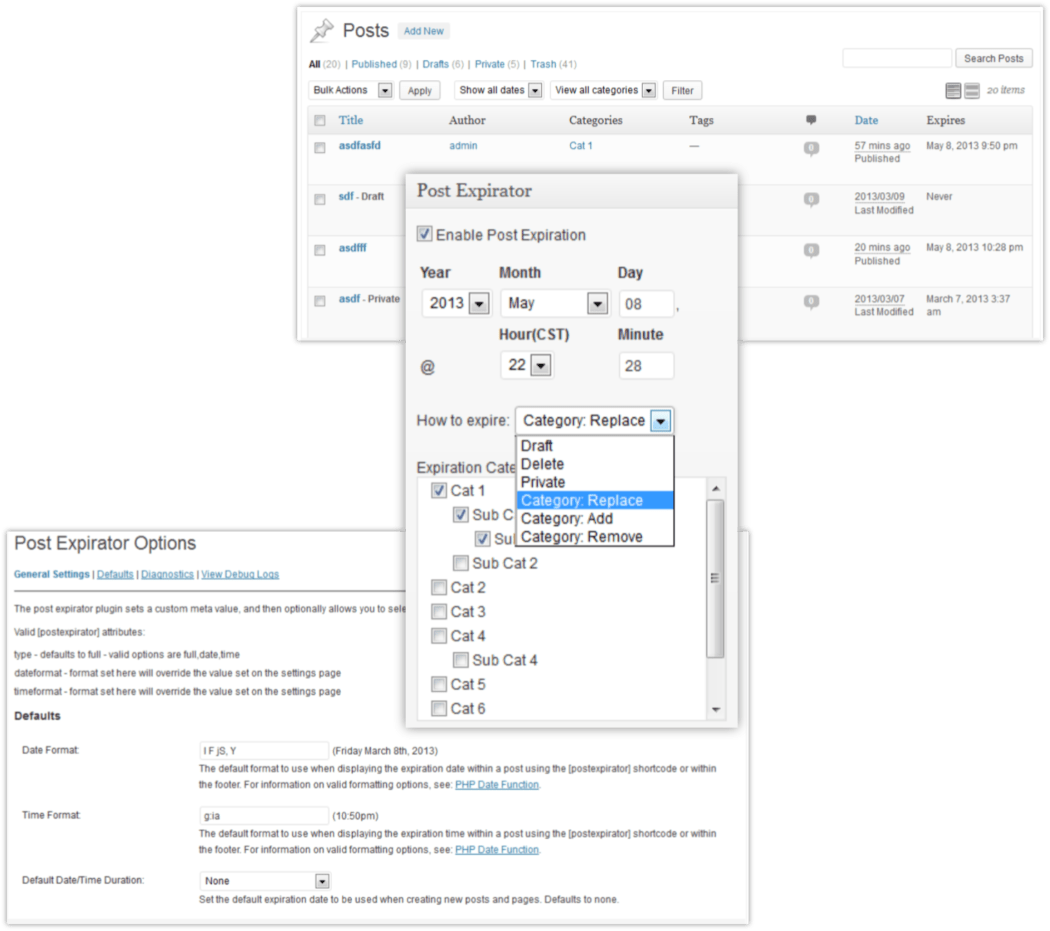The image size is (1050, 931).
Task: Choose Delete expire option
Action: 595,463
